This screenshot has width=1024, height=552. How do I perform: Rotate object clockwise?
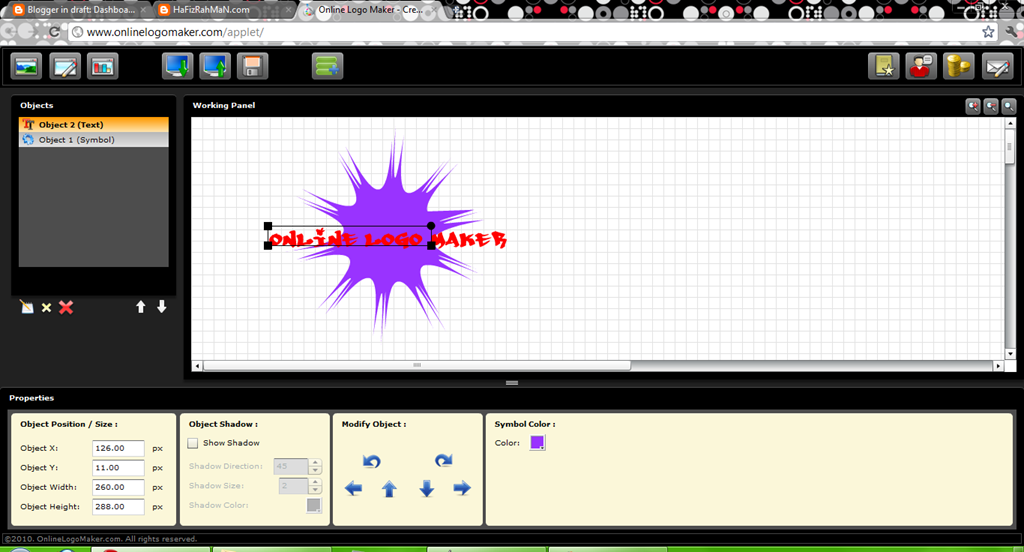click(443, 461)
